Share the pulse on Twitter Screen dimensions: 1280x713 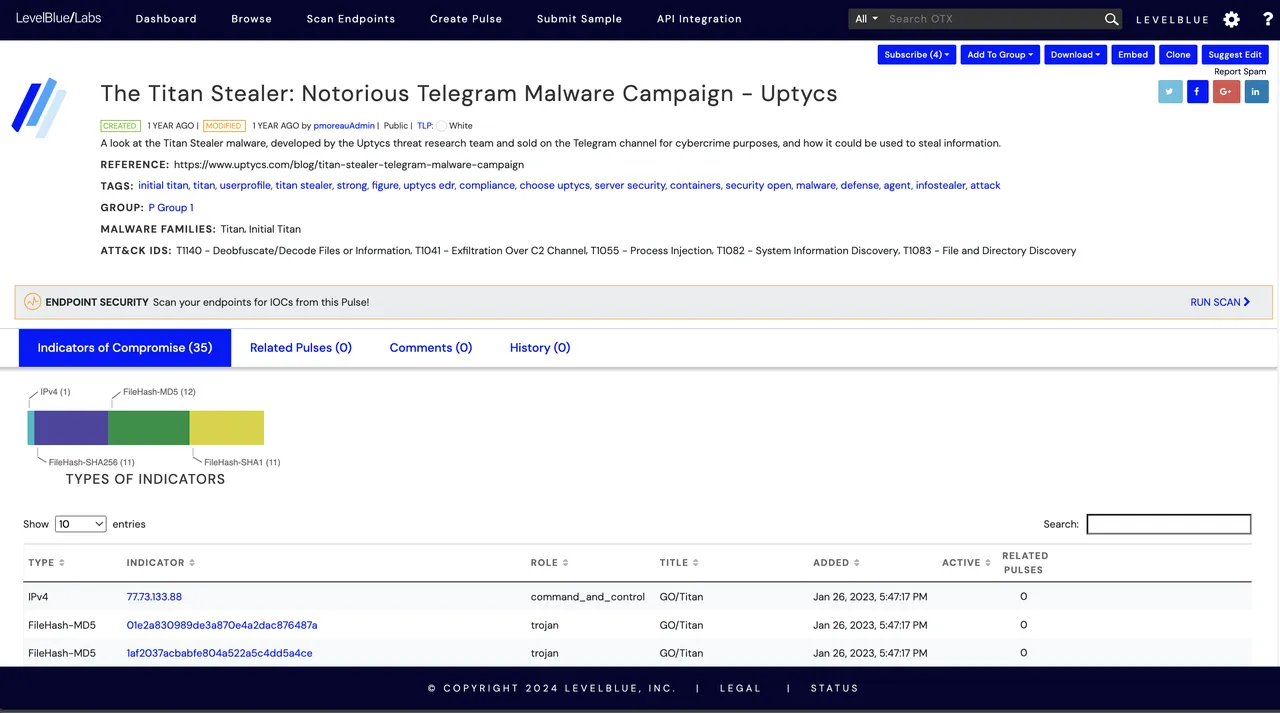pyautogui.click(x=1170, y=91)
